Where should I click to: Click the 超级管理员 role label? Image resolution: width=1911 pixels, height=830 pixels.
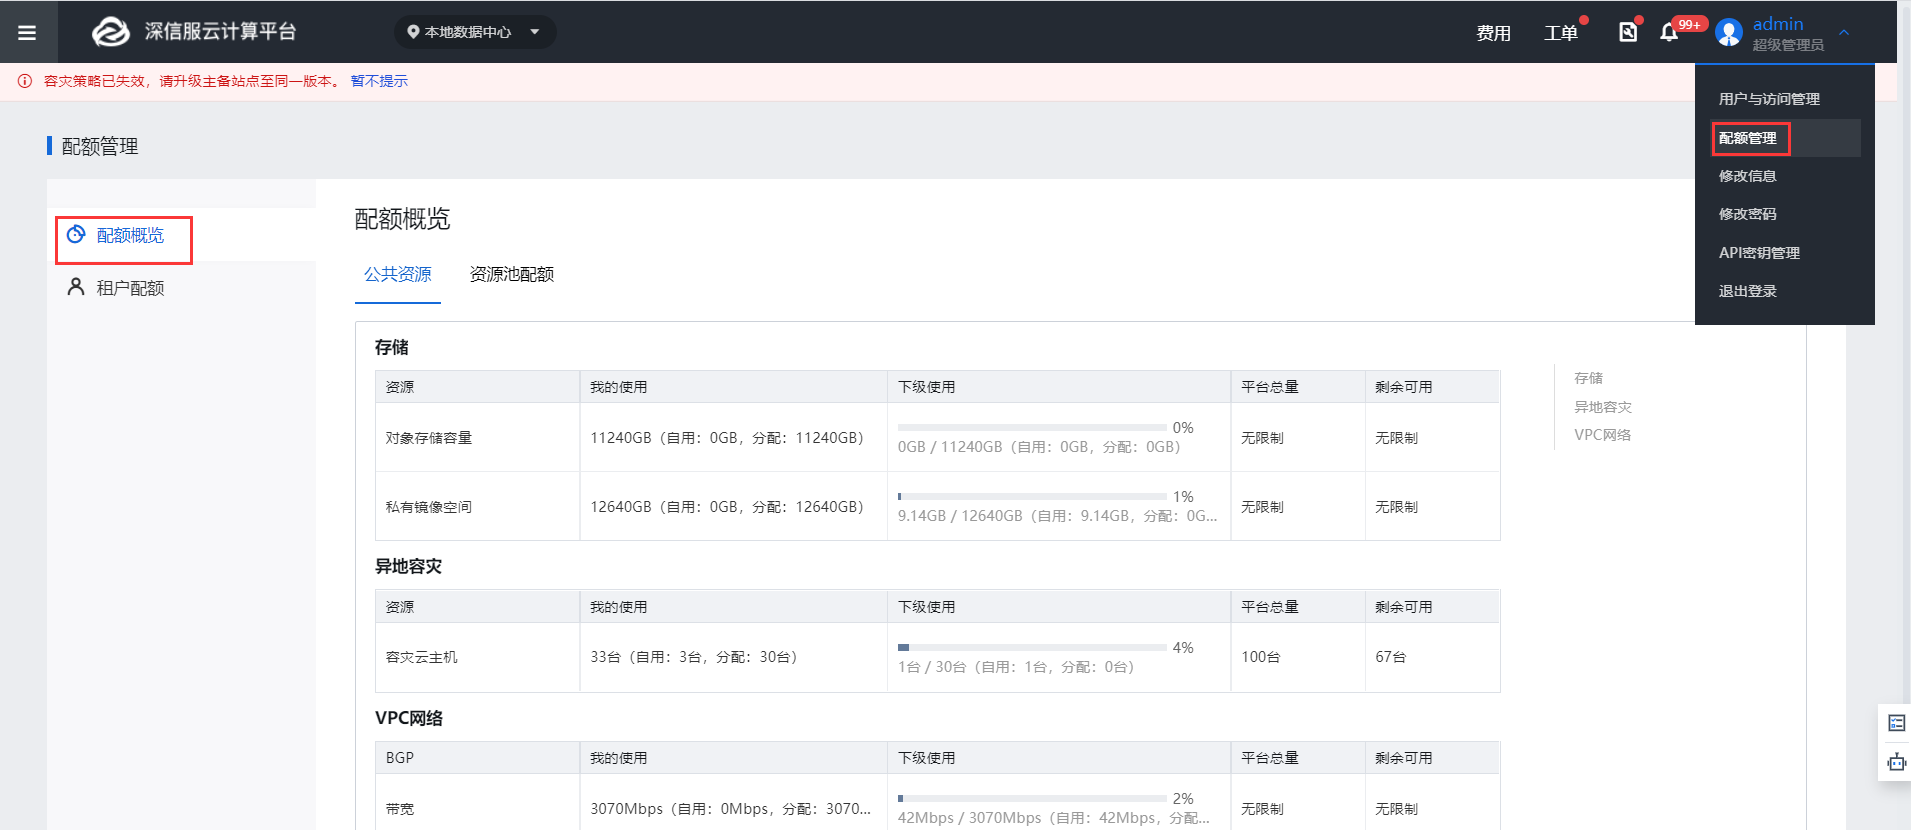[1788, 45]
